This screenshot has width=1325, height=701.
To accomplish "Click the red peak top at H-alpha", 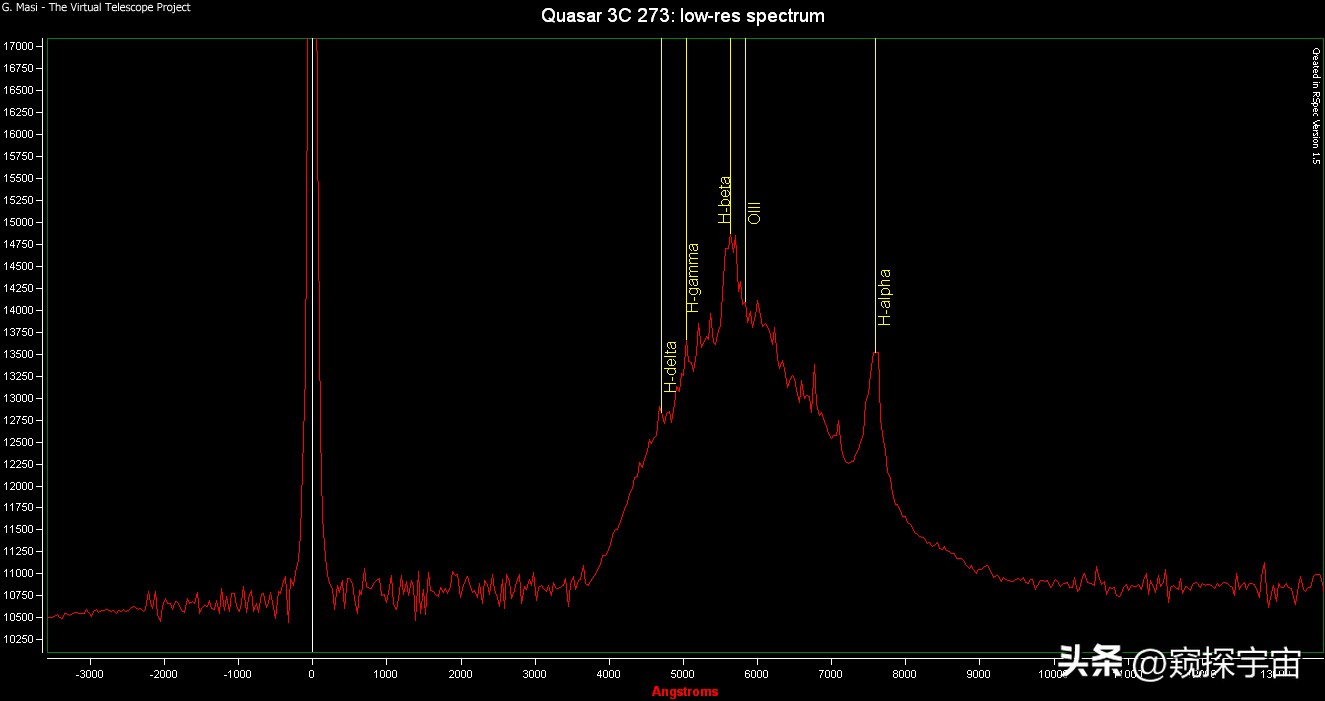I will pos(875,353).
